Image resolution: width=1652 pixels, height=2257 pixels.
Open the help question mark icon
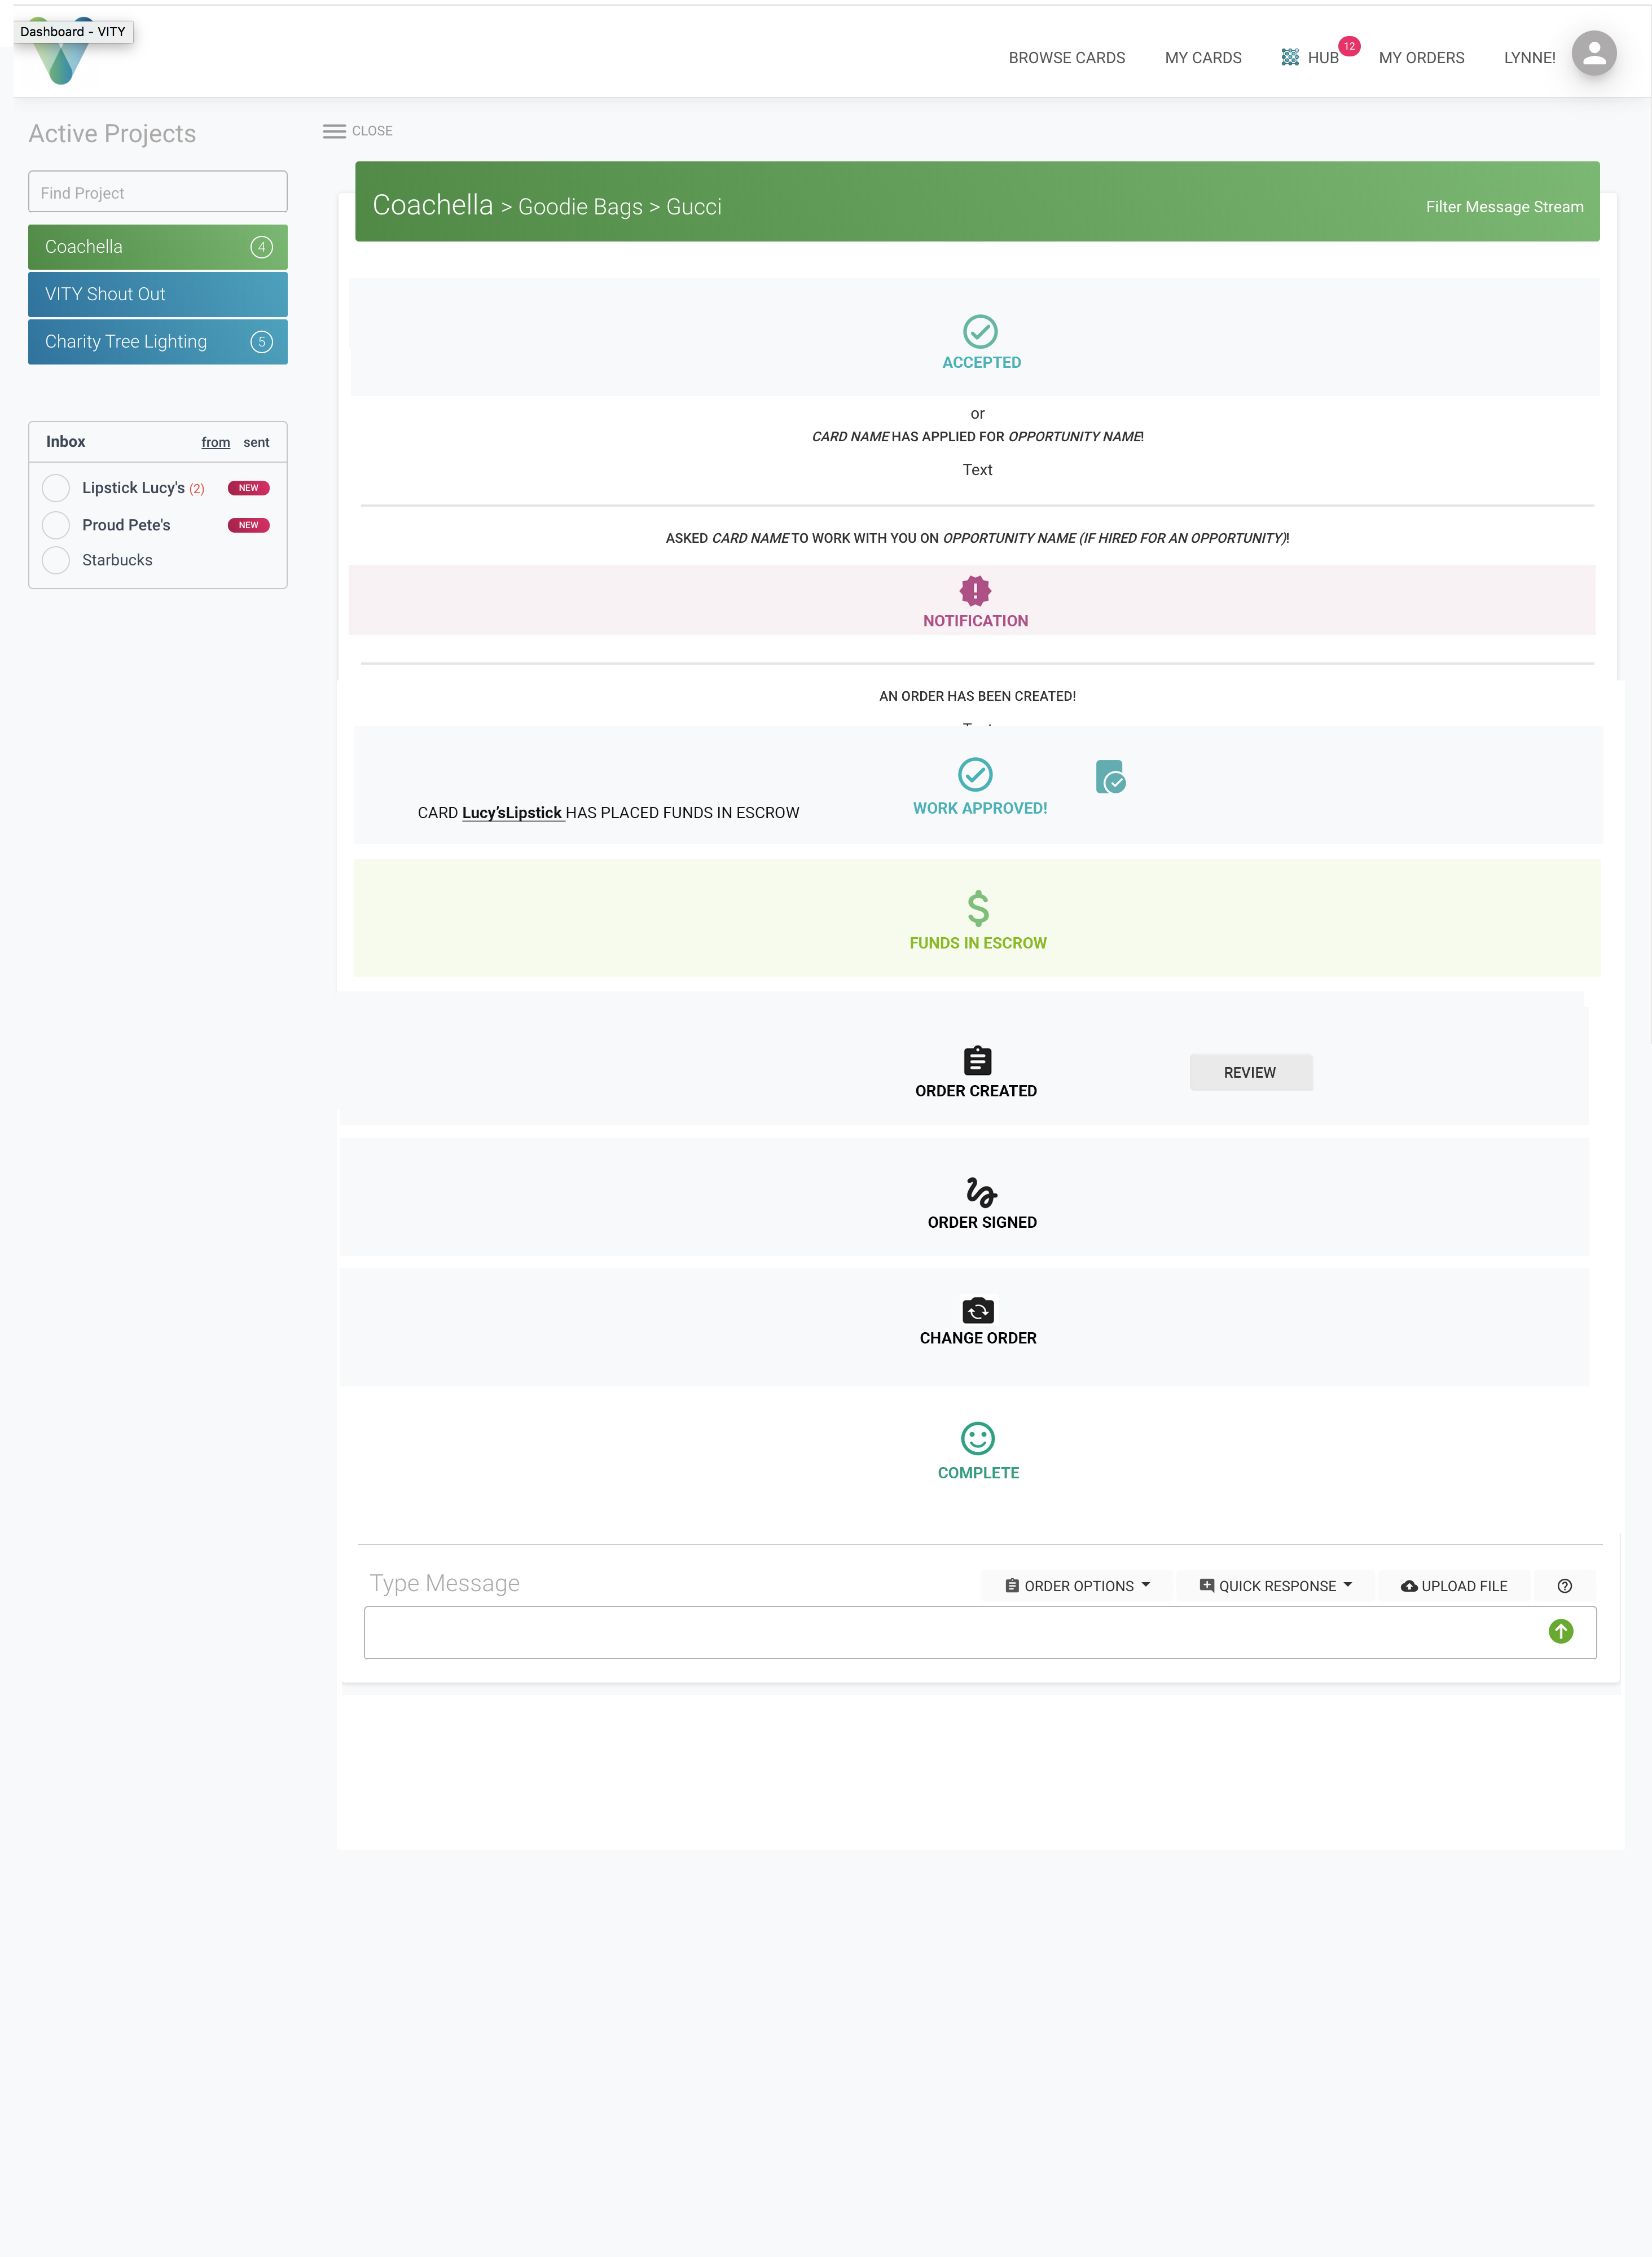click(x=1565, y=1586)
